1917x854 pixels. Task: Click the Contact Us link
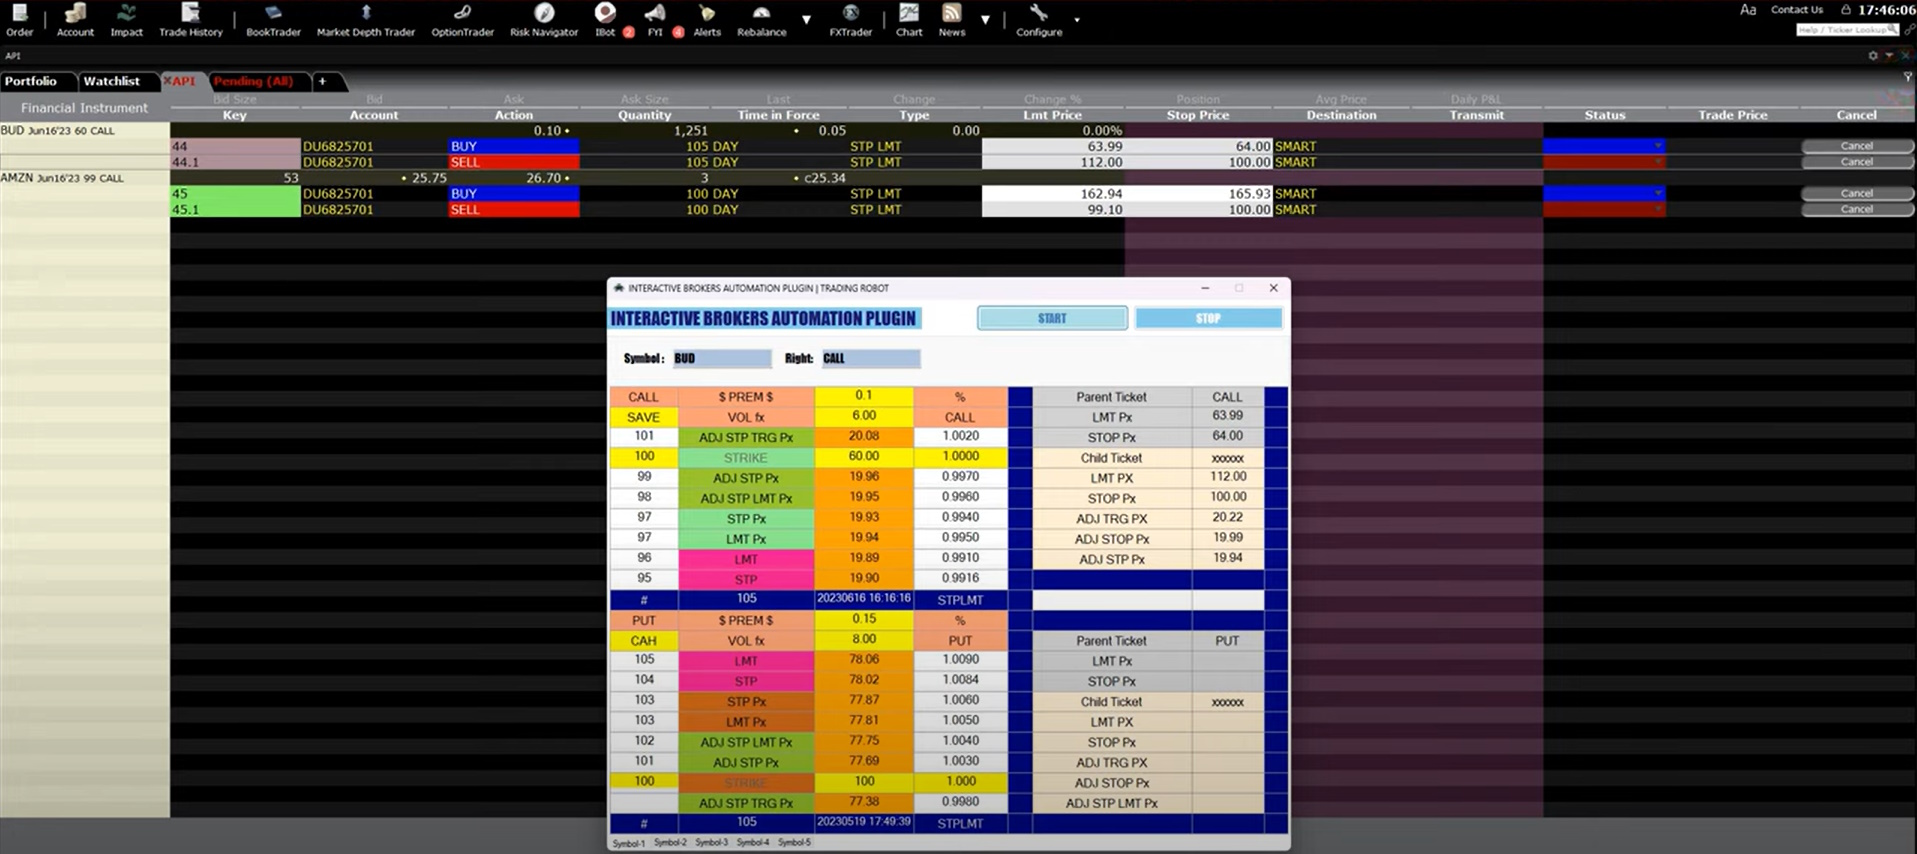coord(1797,10)
